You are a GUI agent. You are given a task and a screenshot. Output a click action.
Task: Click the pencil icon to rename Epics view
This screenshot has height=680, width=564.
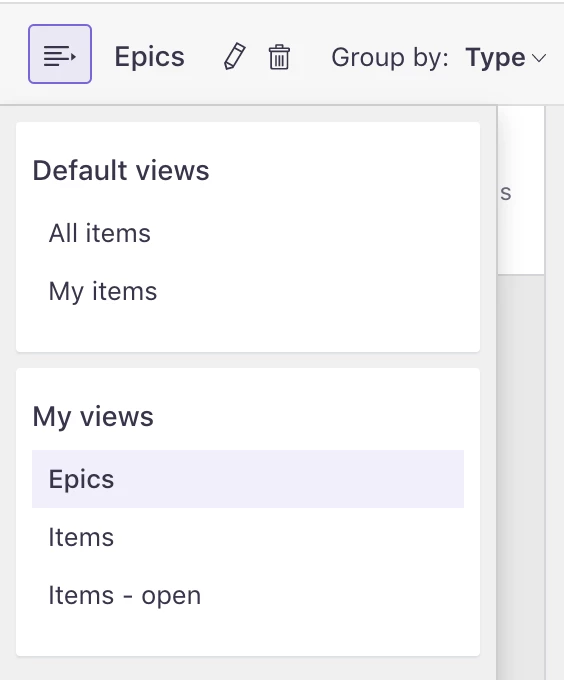click(x=235, y=56)
